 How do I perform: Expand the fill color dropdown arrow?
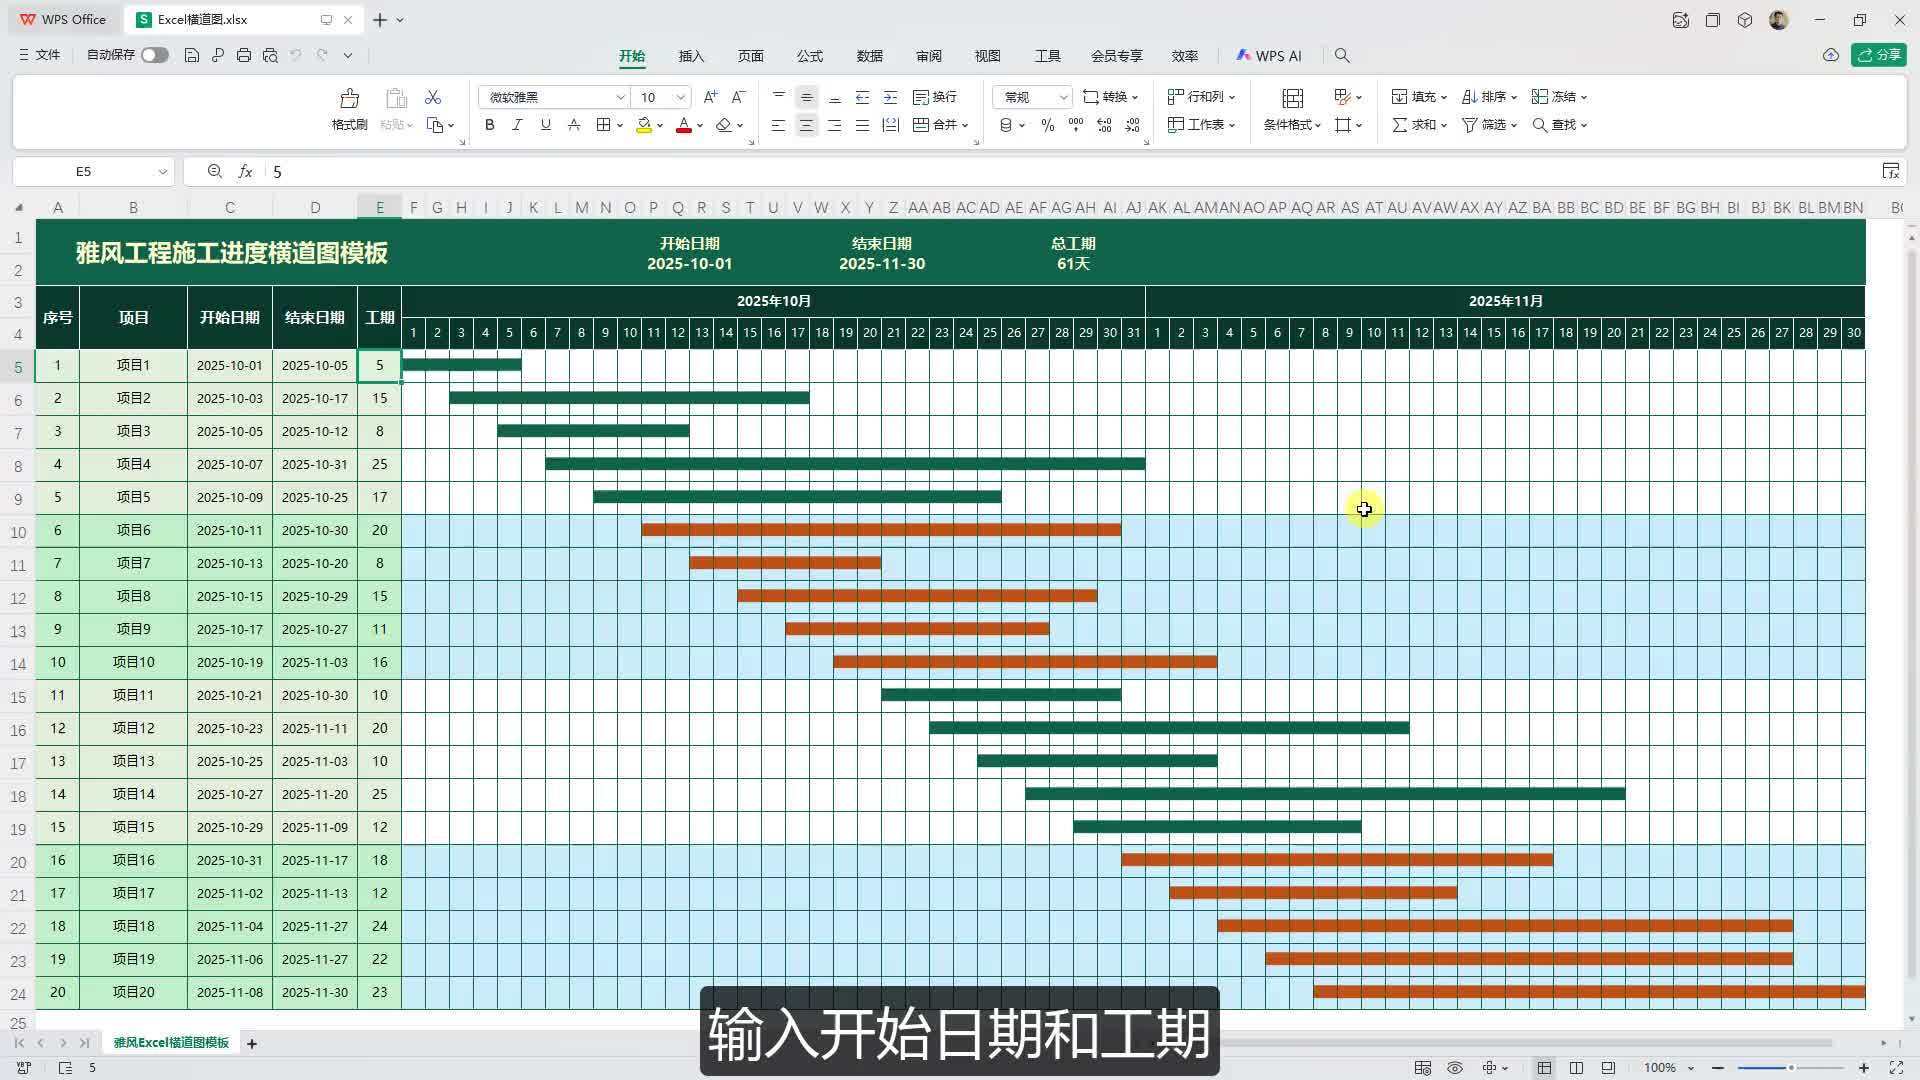[660, 125]
